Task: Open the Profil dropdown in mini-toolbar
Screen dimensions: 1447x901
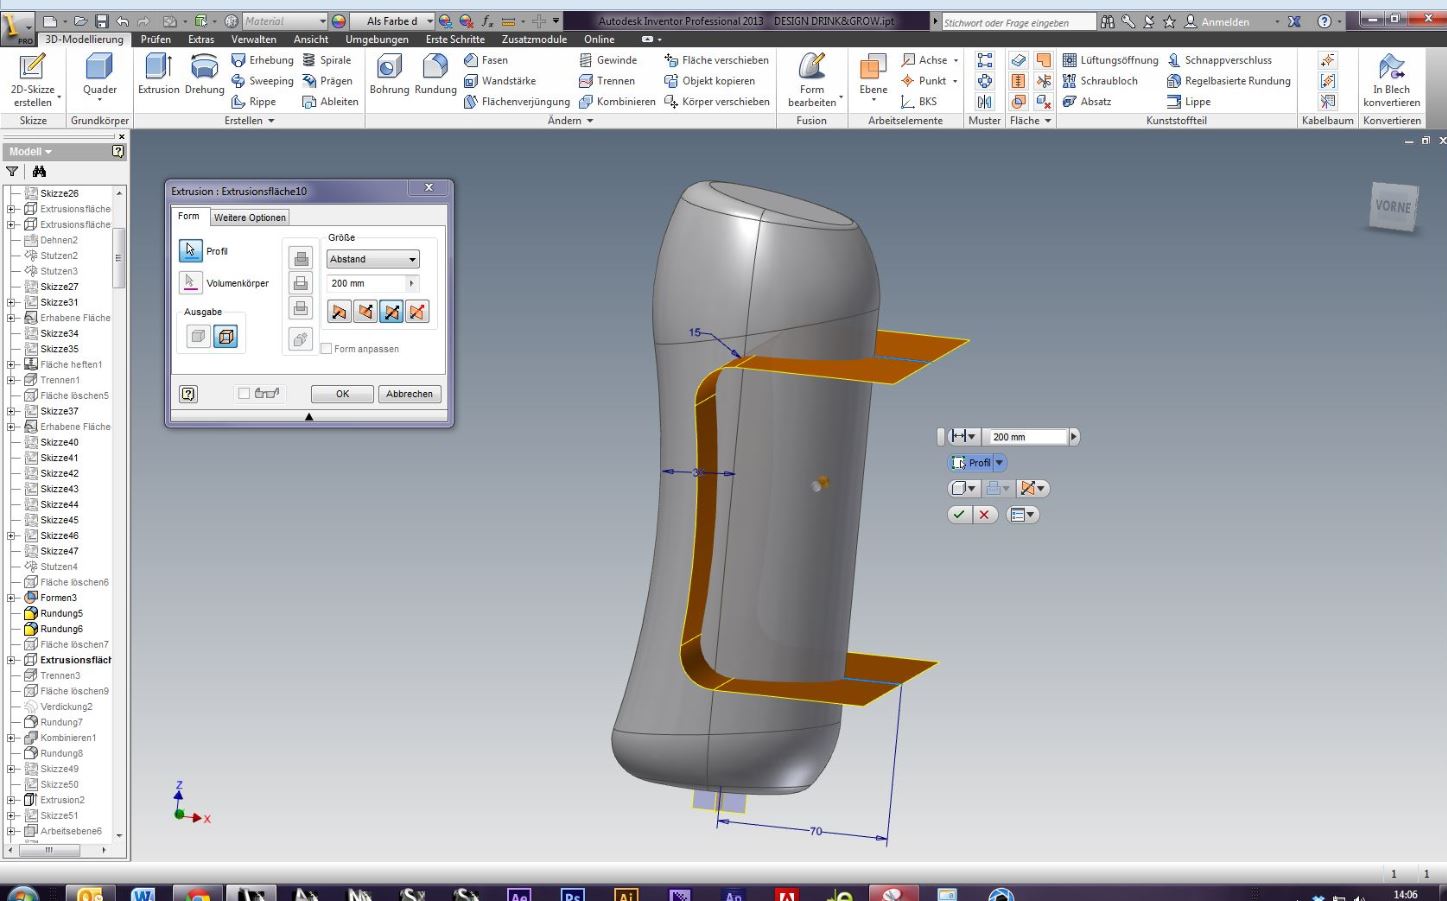Action: coord(998,463)
